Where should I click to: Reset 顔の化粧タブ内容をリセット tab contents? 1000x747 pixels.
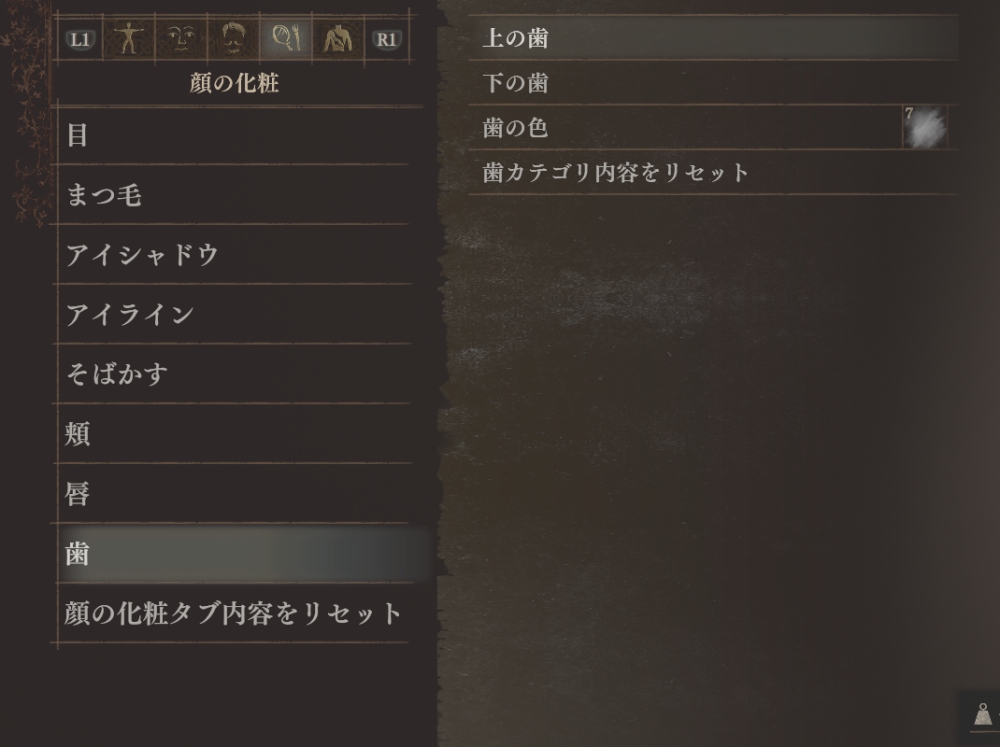[233, 613]
